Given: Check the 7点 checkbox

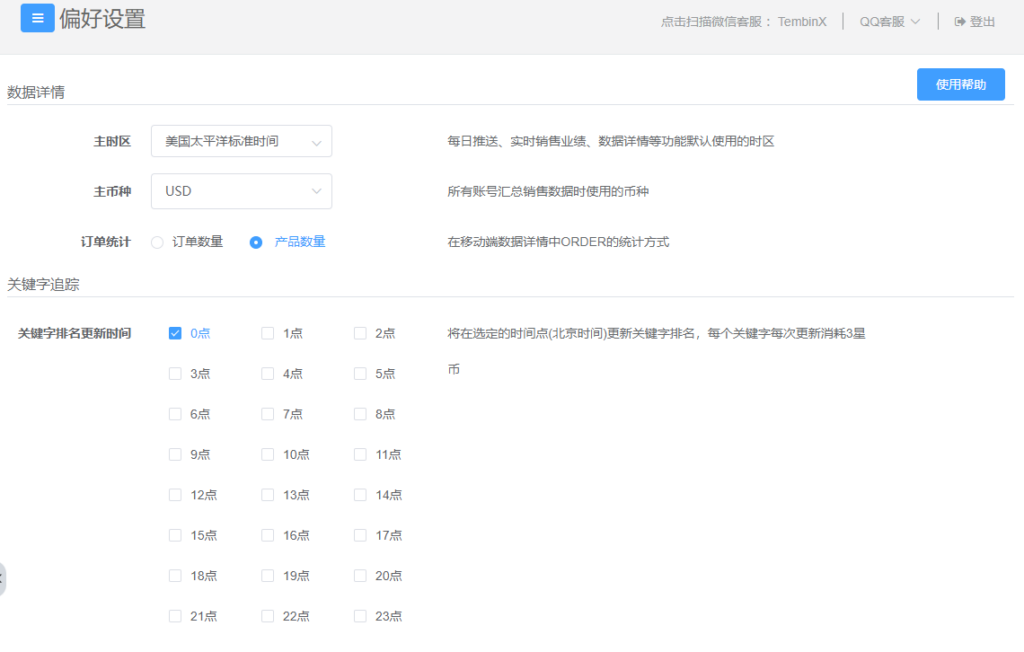Looking at the screenshot, I should [268, 414].
